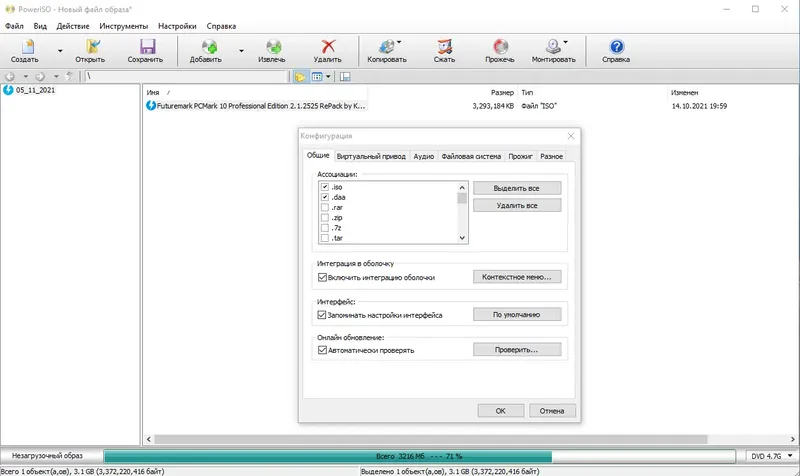Click the path address input field

click(185, 77)
